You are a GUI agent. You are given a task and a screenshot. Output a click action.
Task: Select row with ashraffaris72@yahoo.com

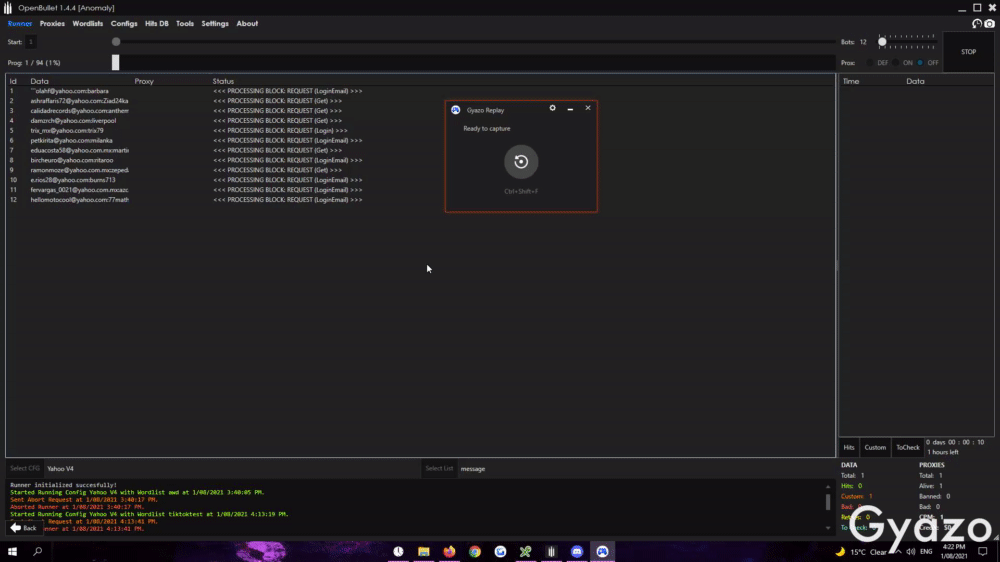pos(420,101)
